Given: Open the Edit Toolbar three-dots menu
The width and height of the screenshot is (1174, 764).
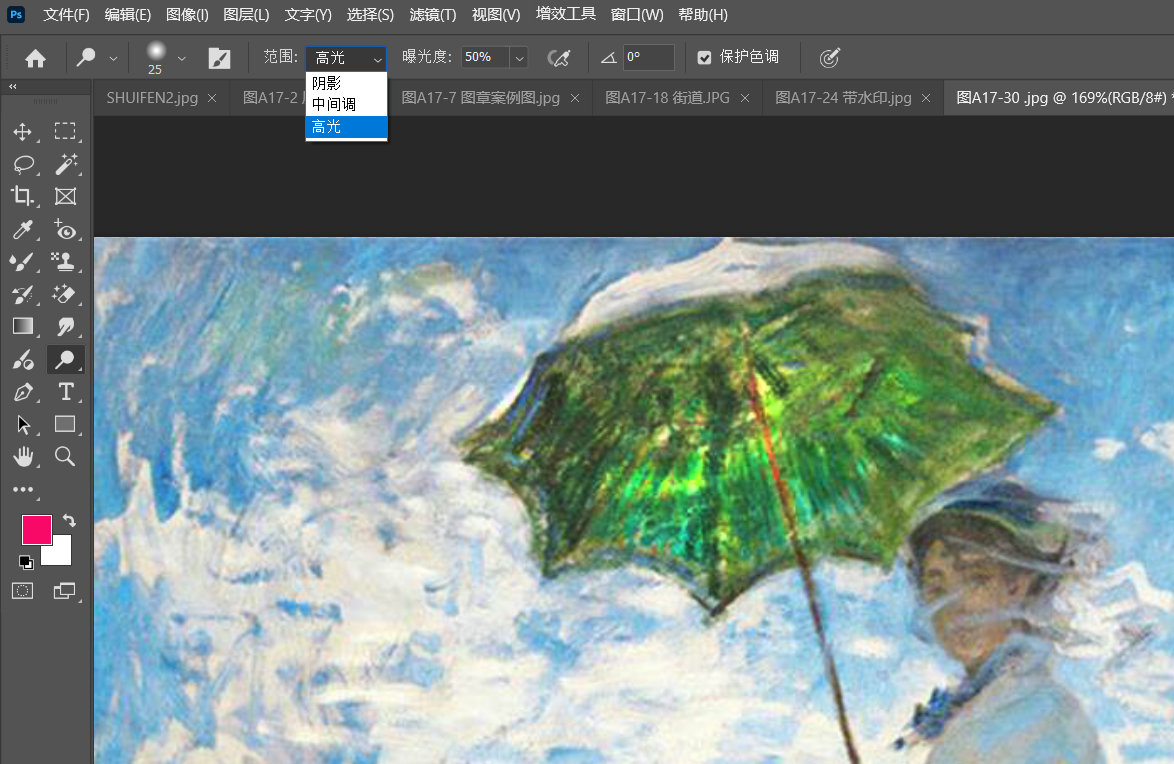Looking at the screenshot, I should (22, 489).
